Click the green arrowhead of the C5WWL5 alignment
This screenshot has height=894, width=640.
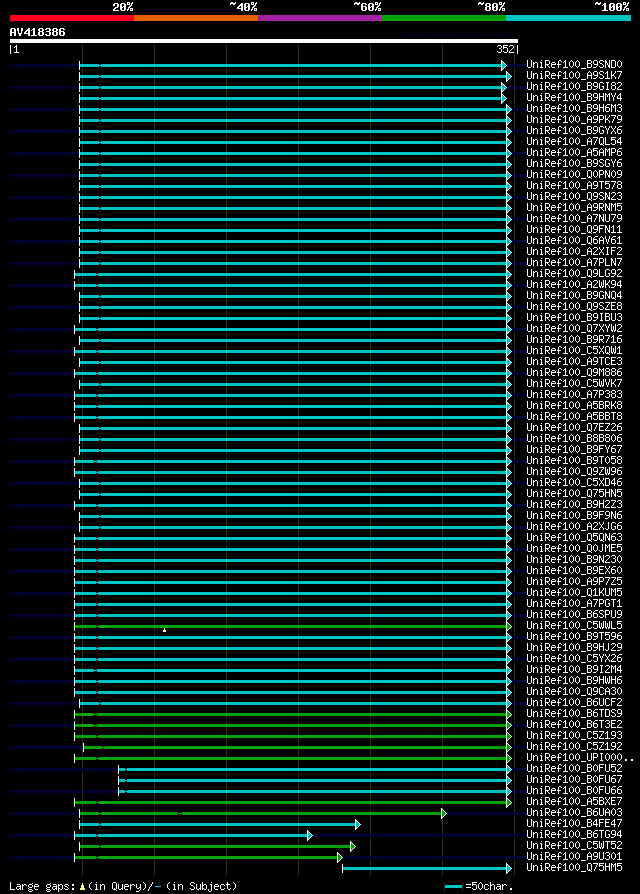tap(509, 627)
